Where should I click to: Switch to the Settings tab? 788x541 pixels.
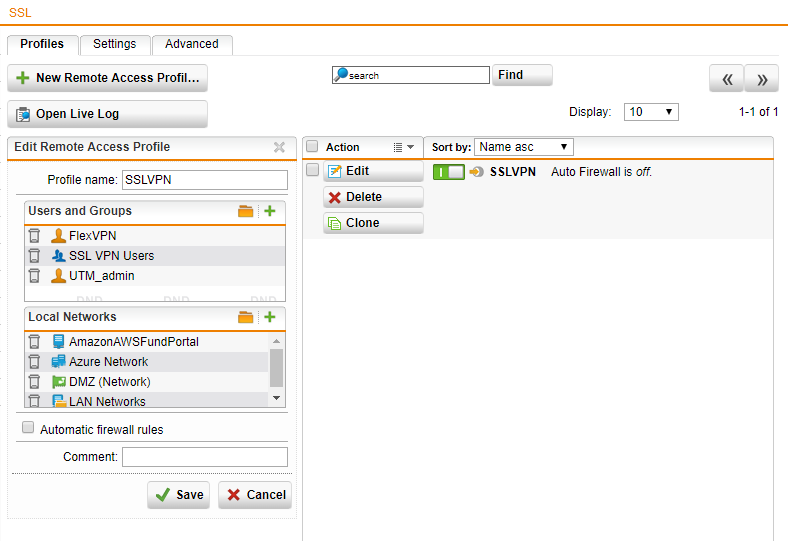point(115,44)
